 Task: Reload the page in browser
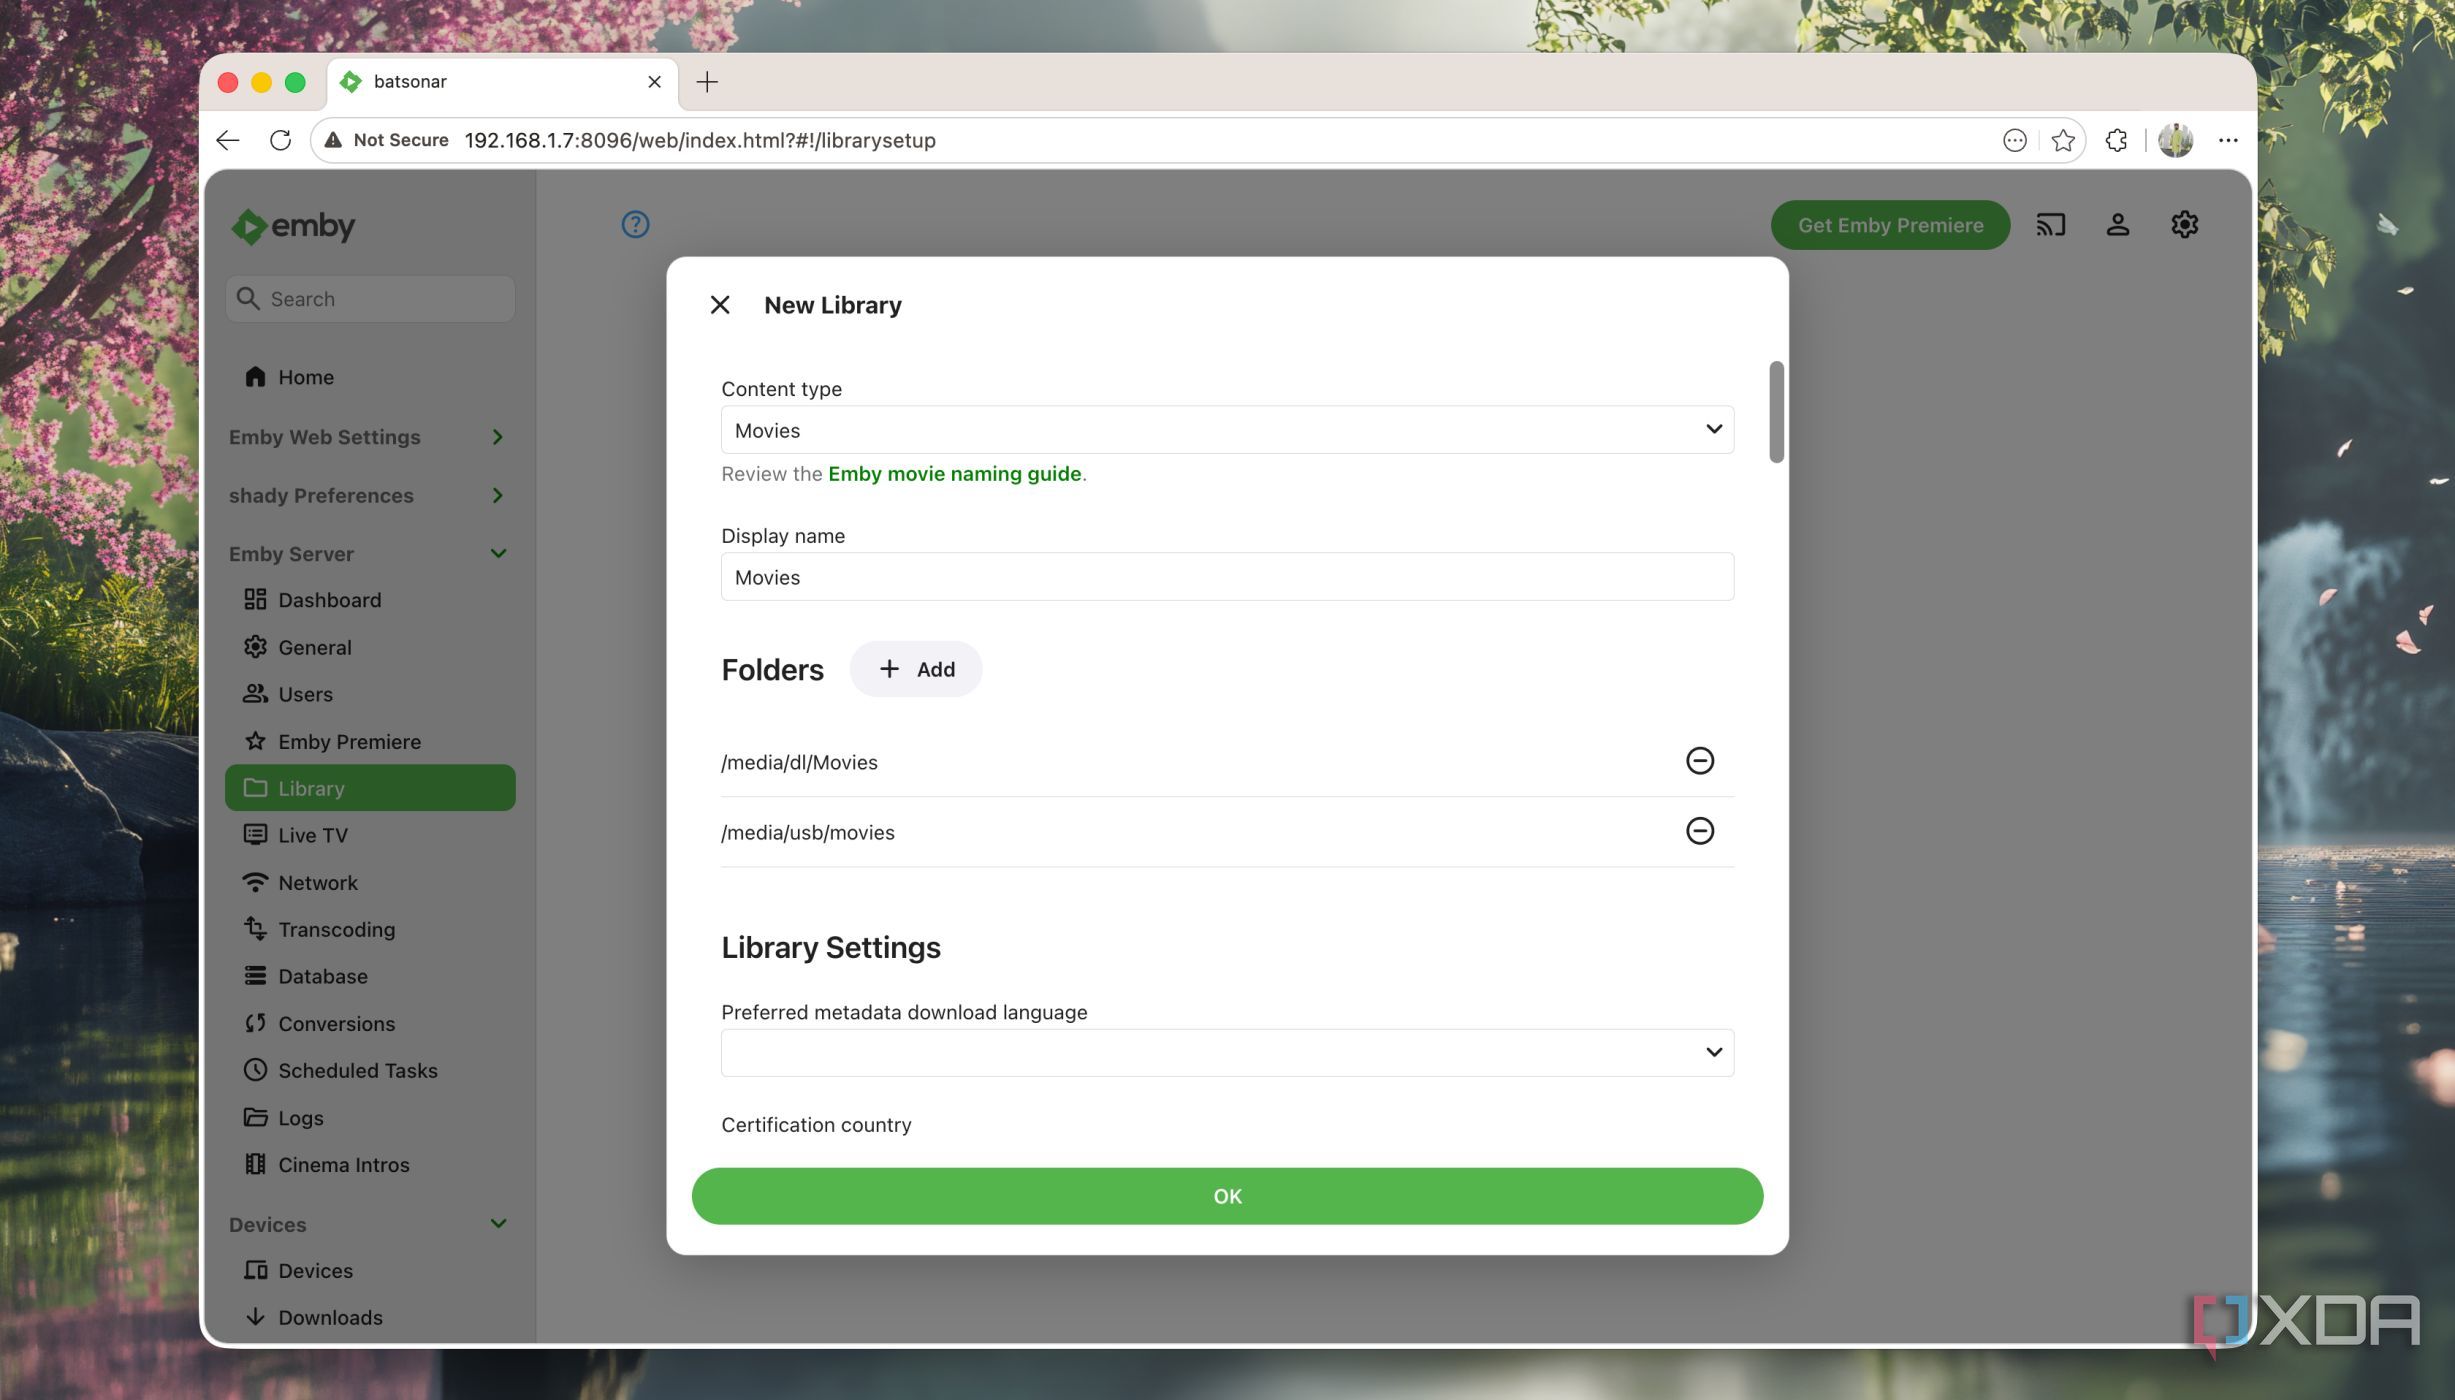(x=281, y=140)
